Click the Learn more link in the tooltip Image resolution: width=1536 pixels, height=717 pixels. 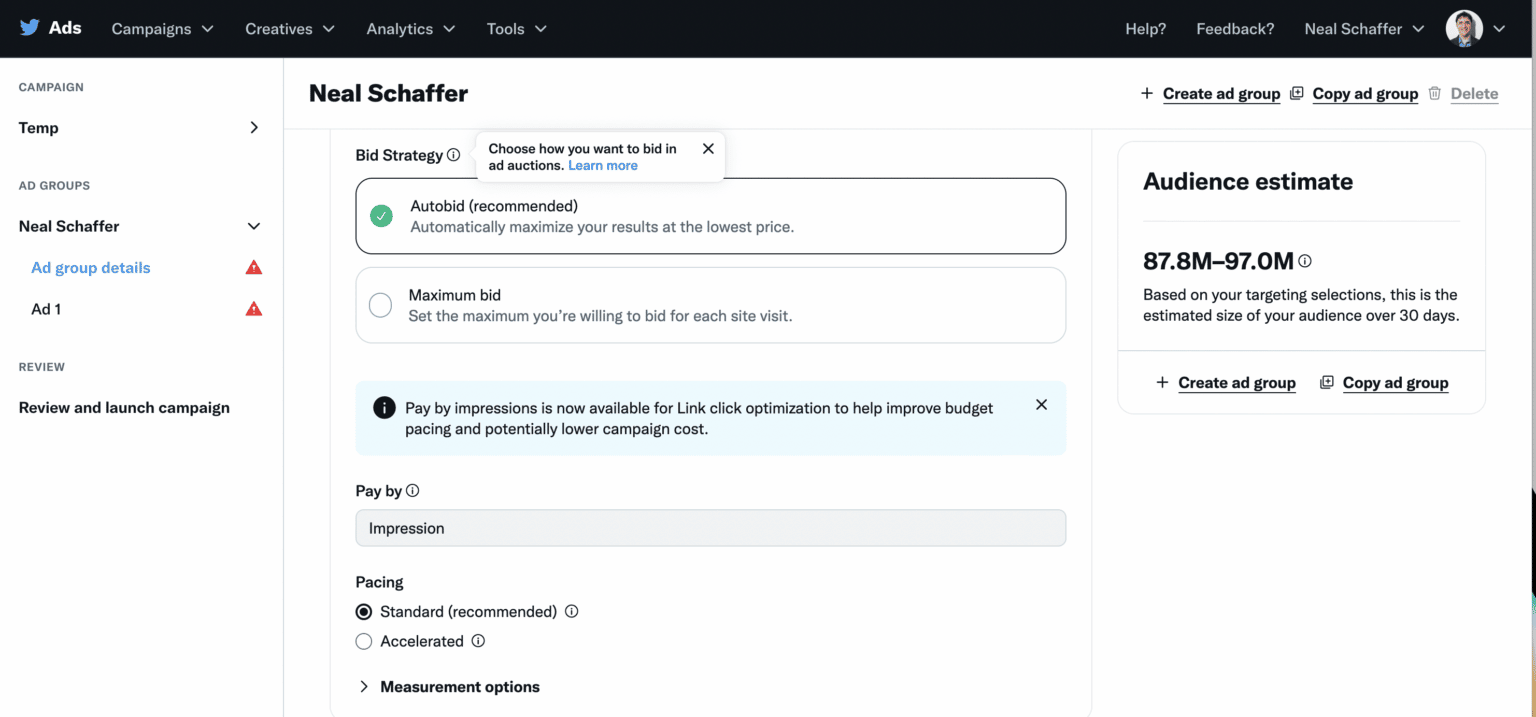coord(602,165)
